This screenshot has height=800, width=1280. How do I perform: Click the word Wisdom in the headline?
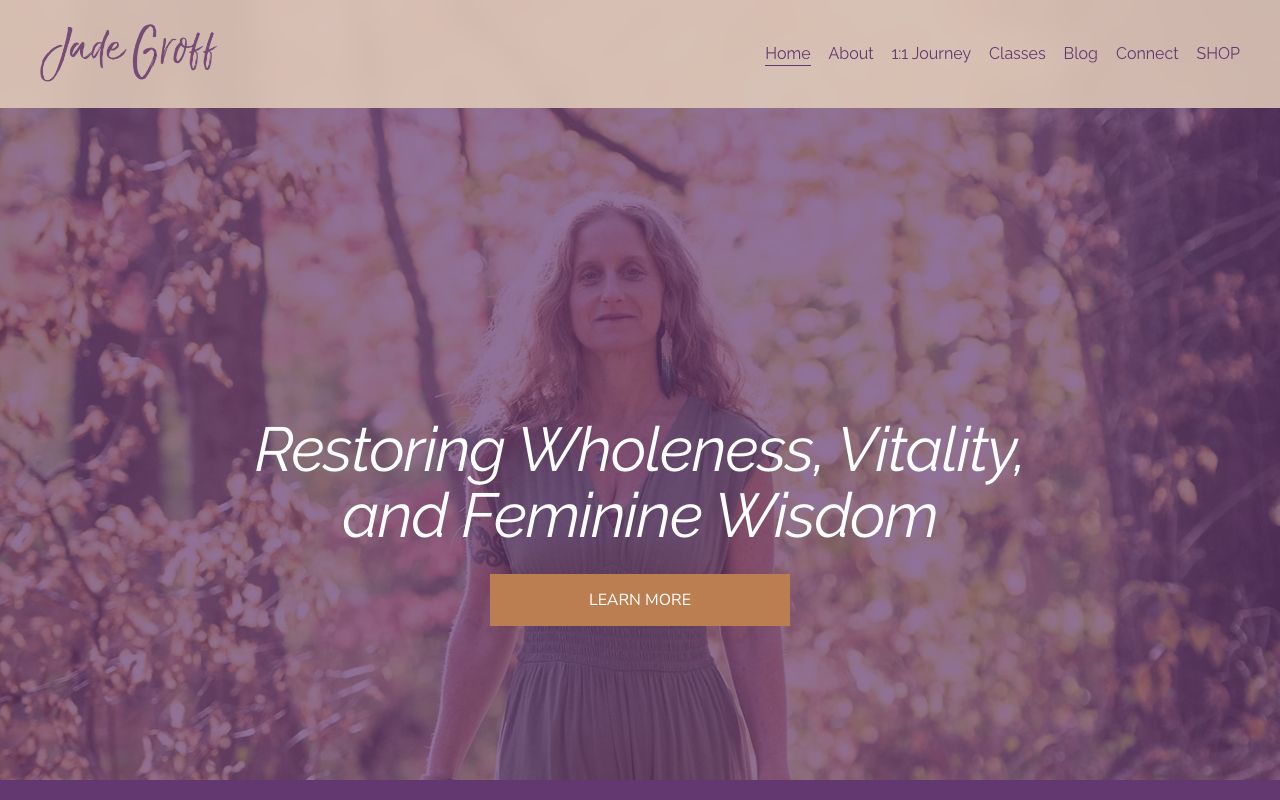pyautogui.click(x=827, y=516)
